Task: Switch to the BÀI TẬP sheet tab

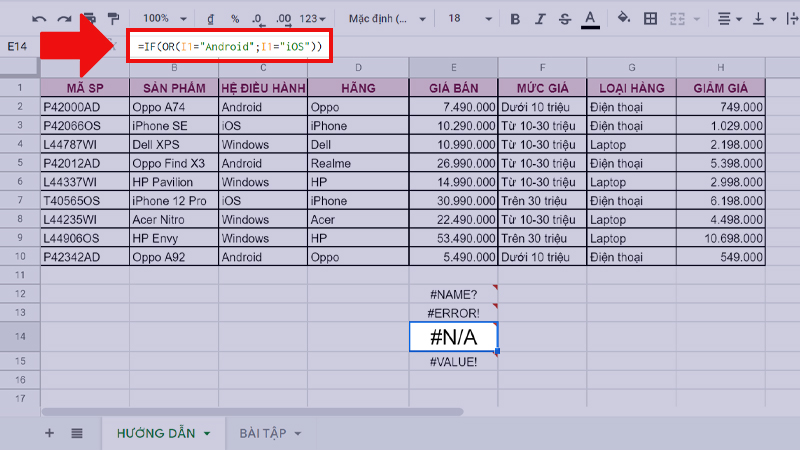Action: pos(269,433)
